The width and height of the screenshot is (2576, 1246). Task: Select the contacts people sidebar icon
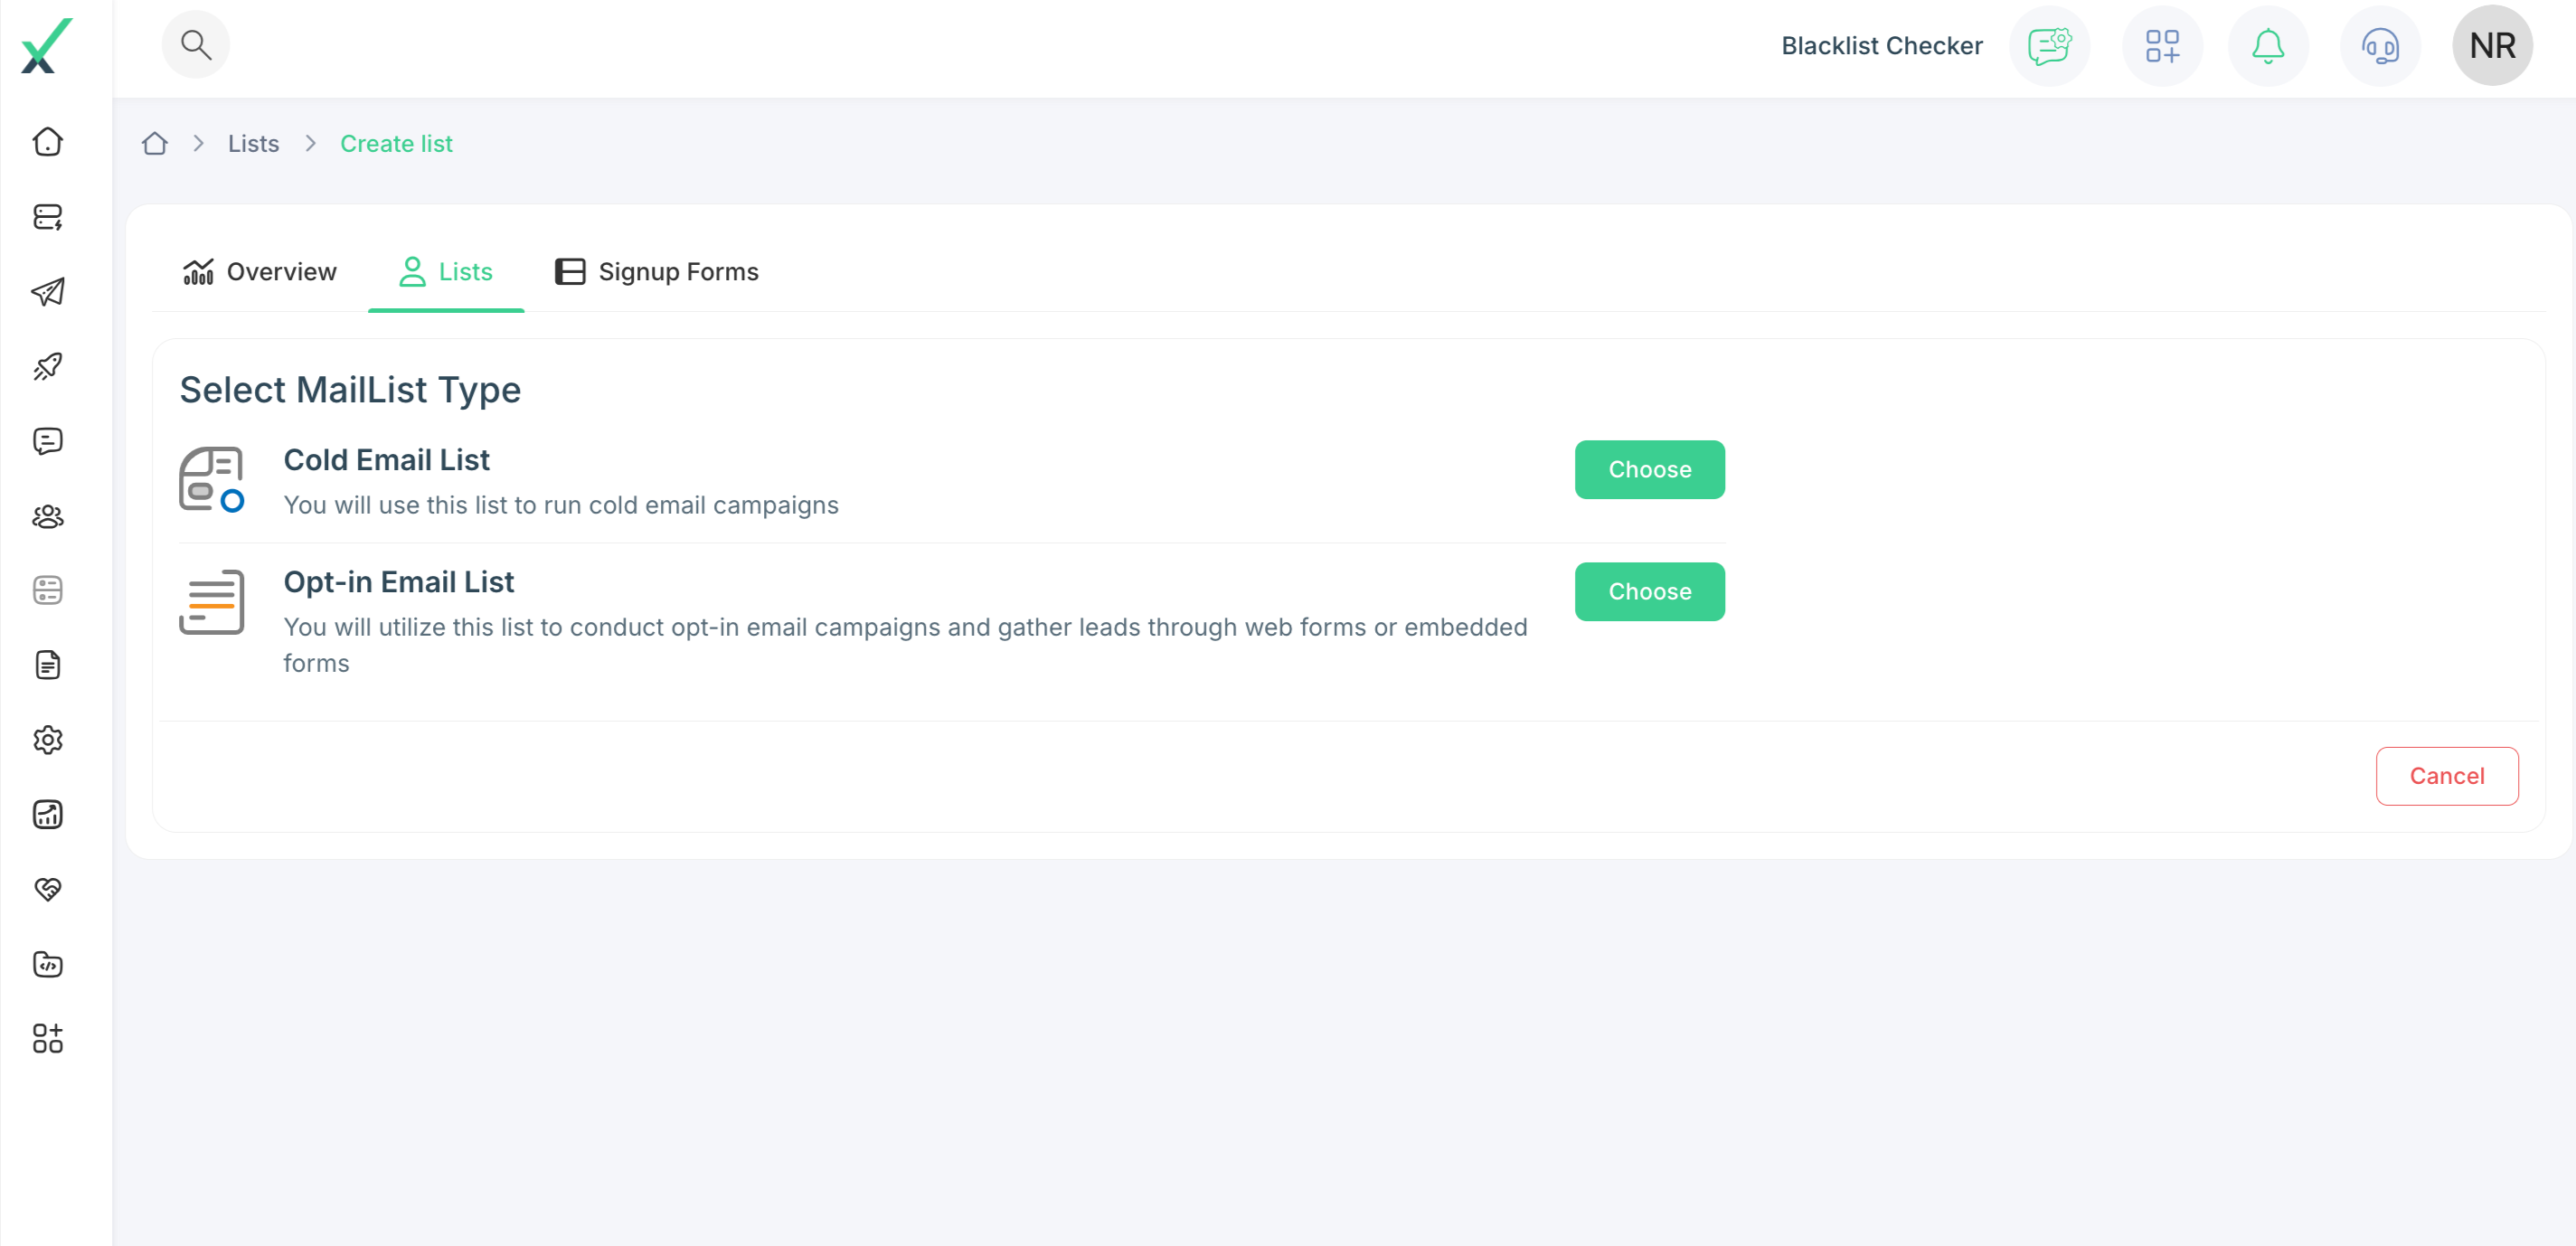tap(47, 516)
